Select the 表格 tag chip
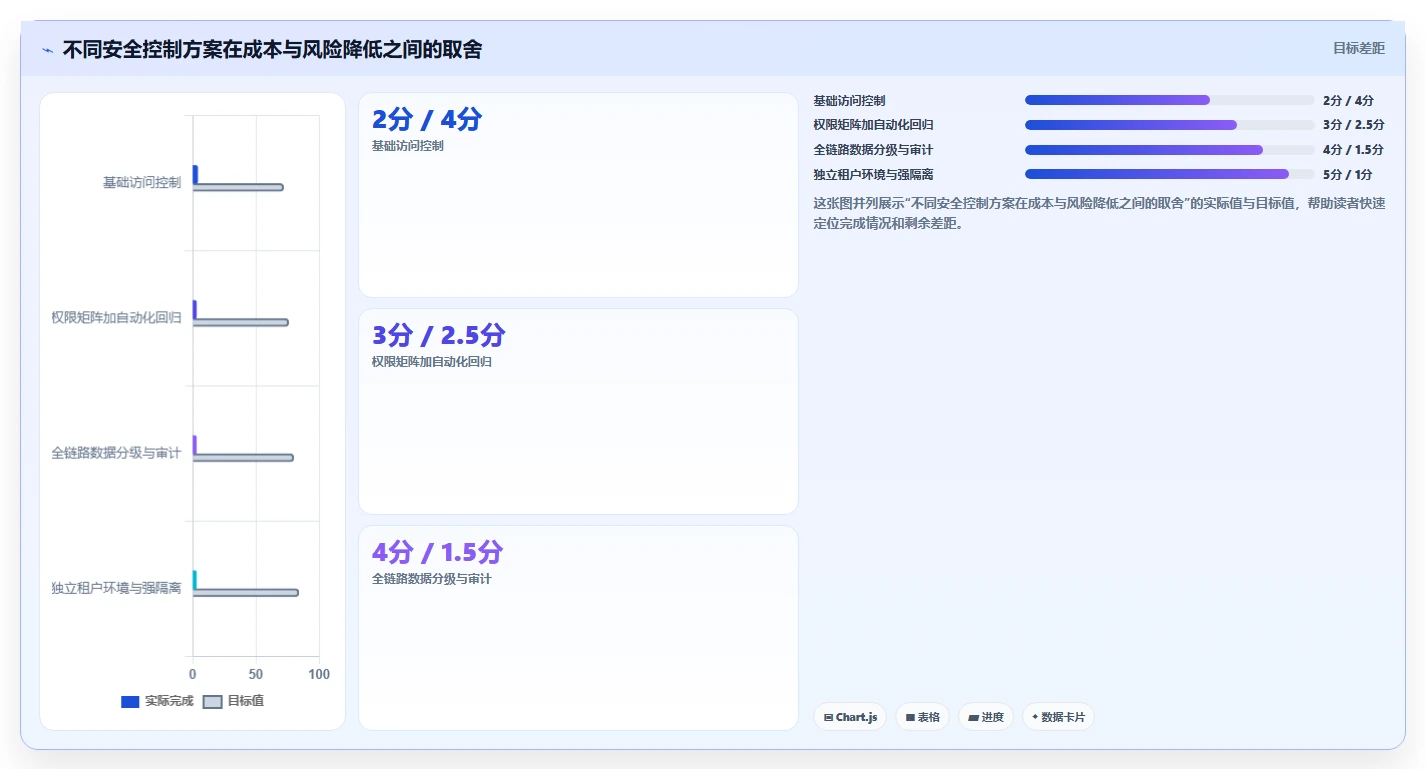Screen dimensions: 1426x769 (922, 717)
